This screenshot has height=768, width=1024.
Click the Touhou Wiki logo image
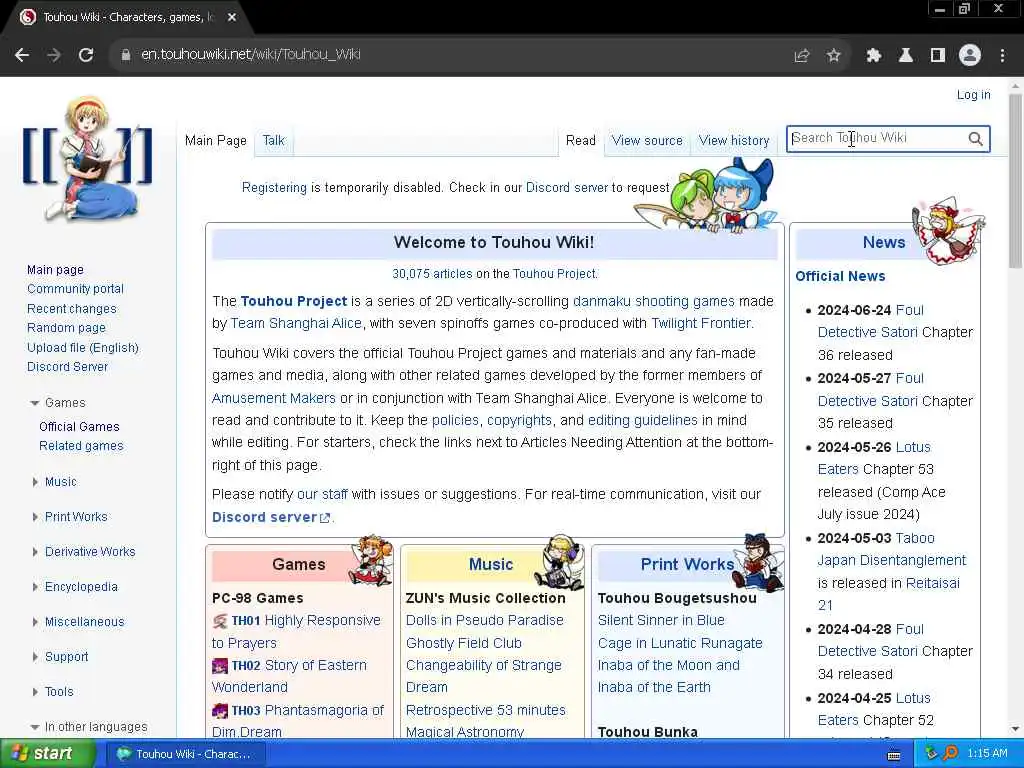point(88,159)
